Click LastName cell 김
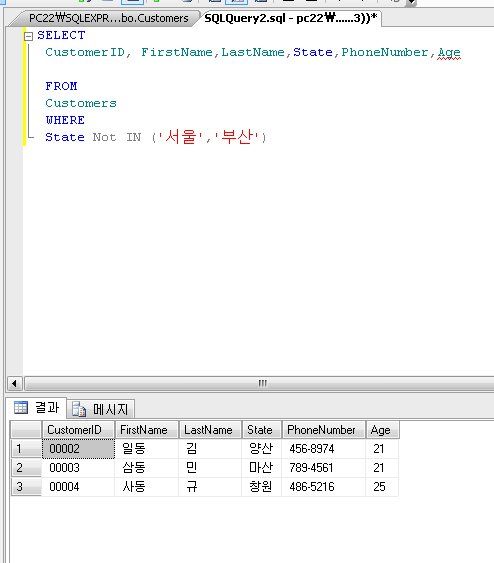This screenshot has height=563, width=494. coord(210,449)
